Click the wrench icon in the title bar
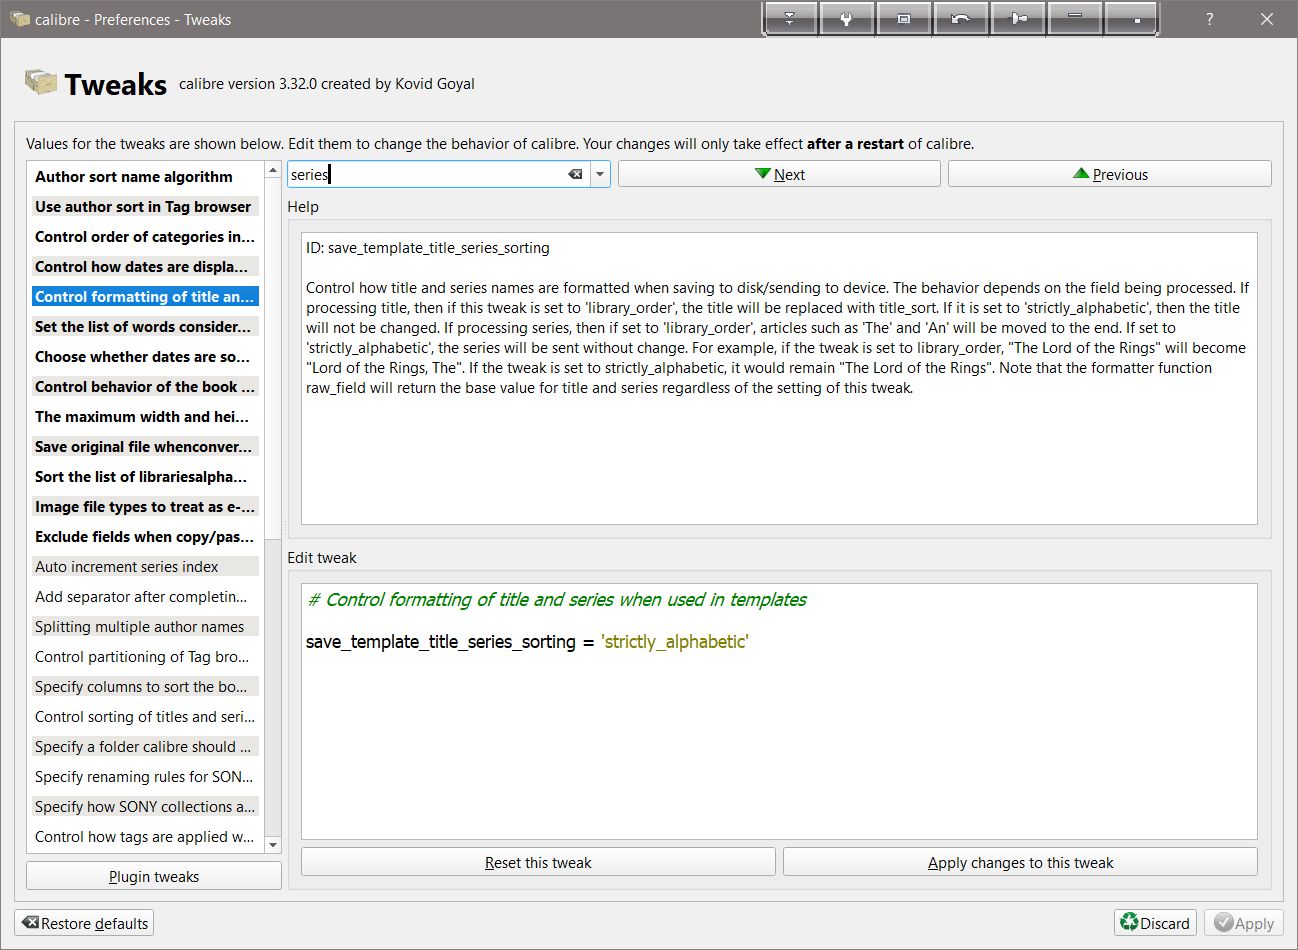 846,19
